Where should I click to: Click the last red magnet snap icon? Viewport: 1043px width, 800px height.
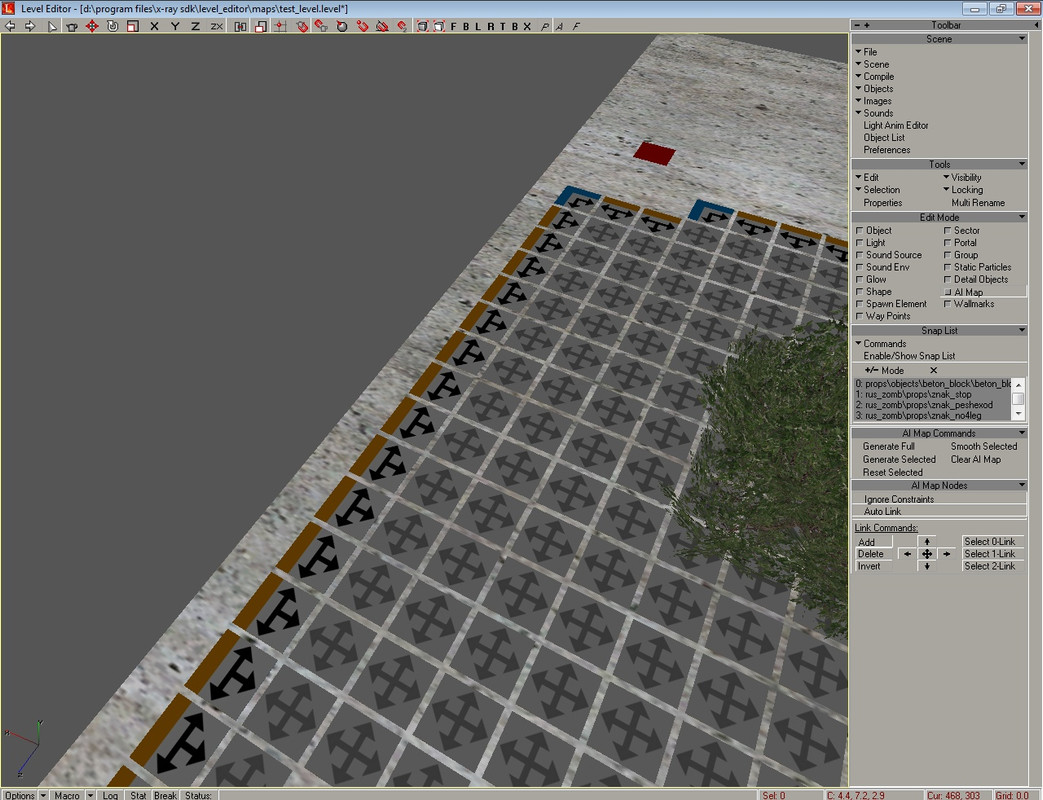[x=402, y=26]
